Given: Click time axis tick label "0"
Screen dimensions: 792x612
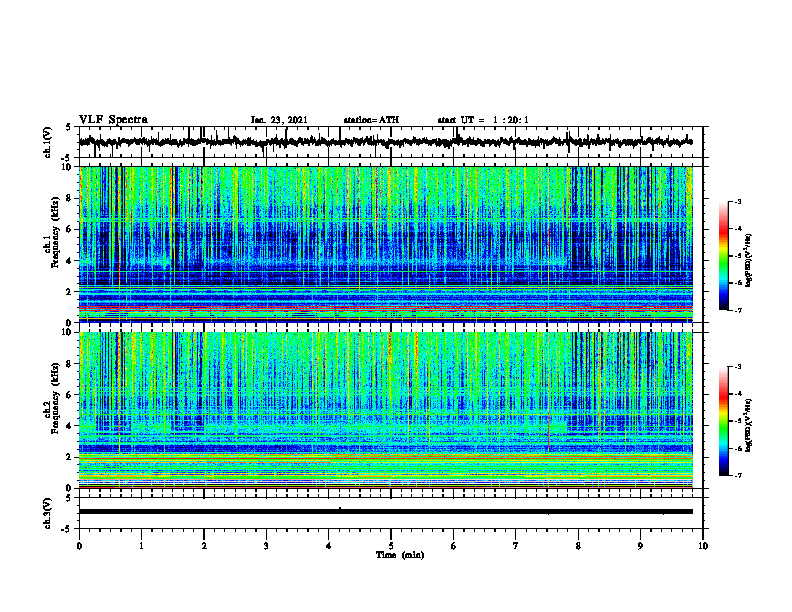Looking at the screenshot, I should click(79, 546).
